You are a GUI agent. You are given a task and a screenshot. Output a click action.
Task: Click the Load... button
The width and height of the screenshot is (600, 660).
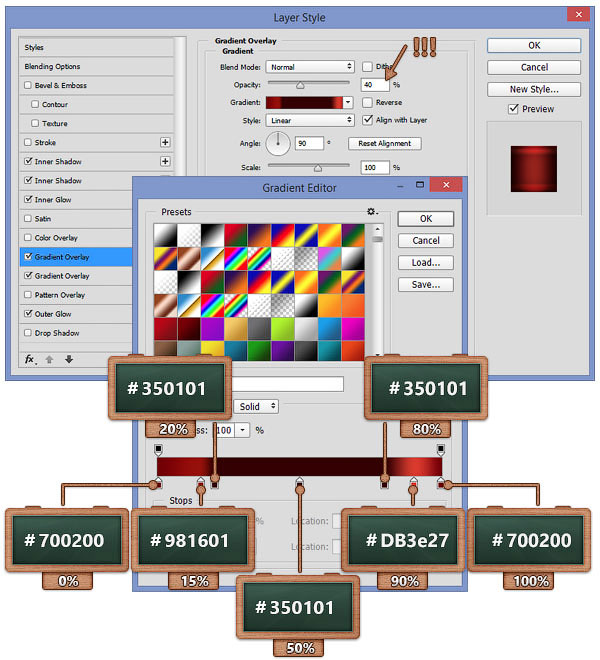[x=426, y=262]
